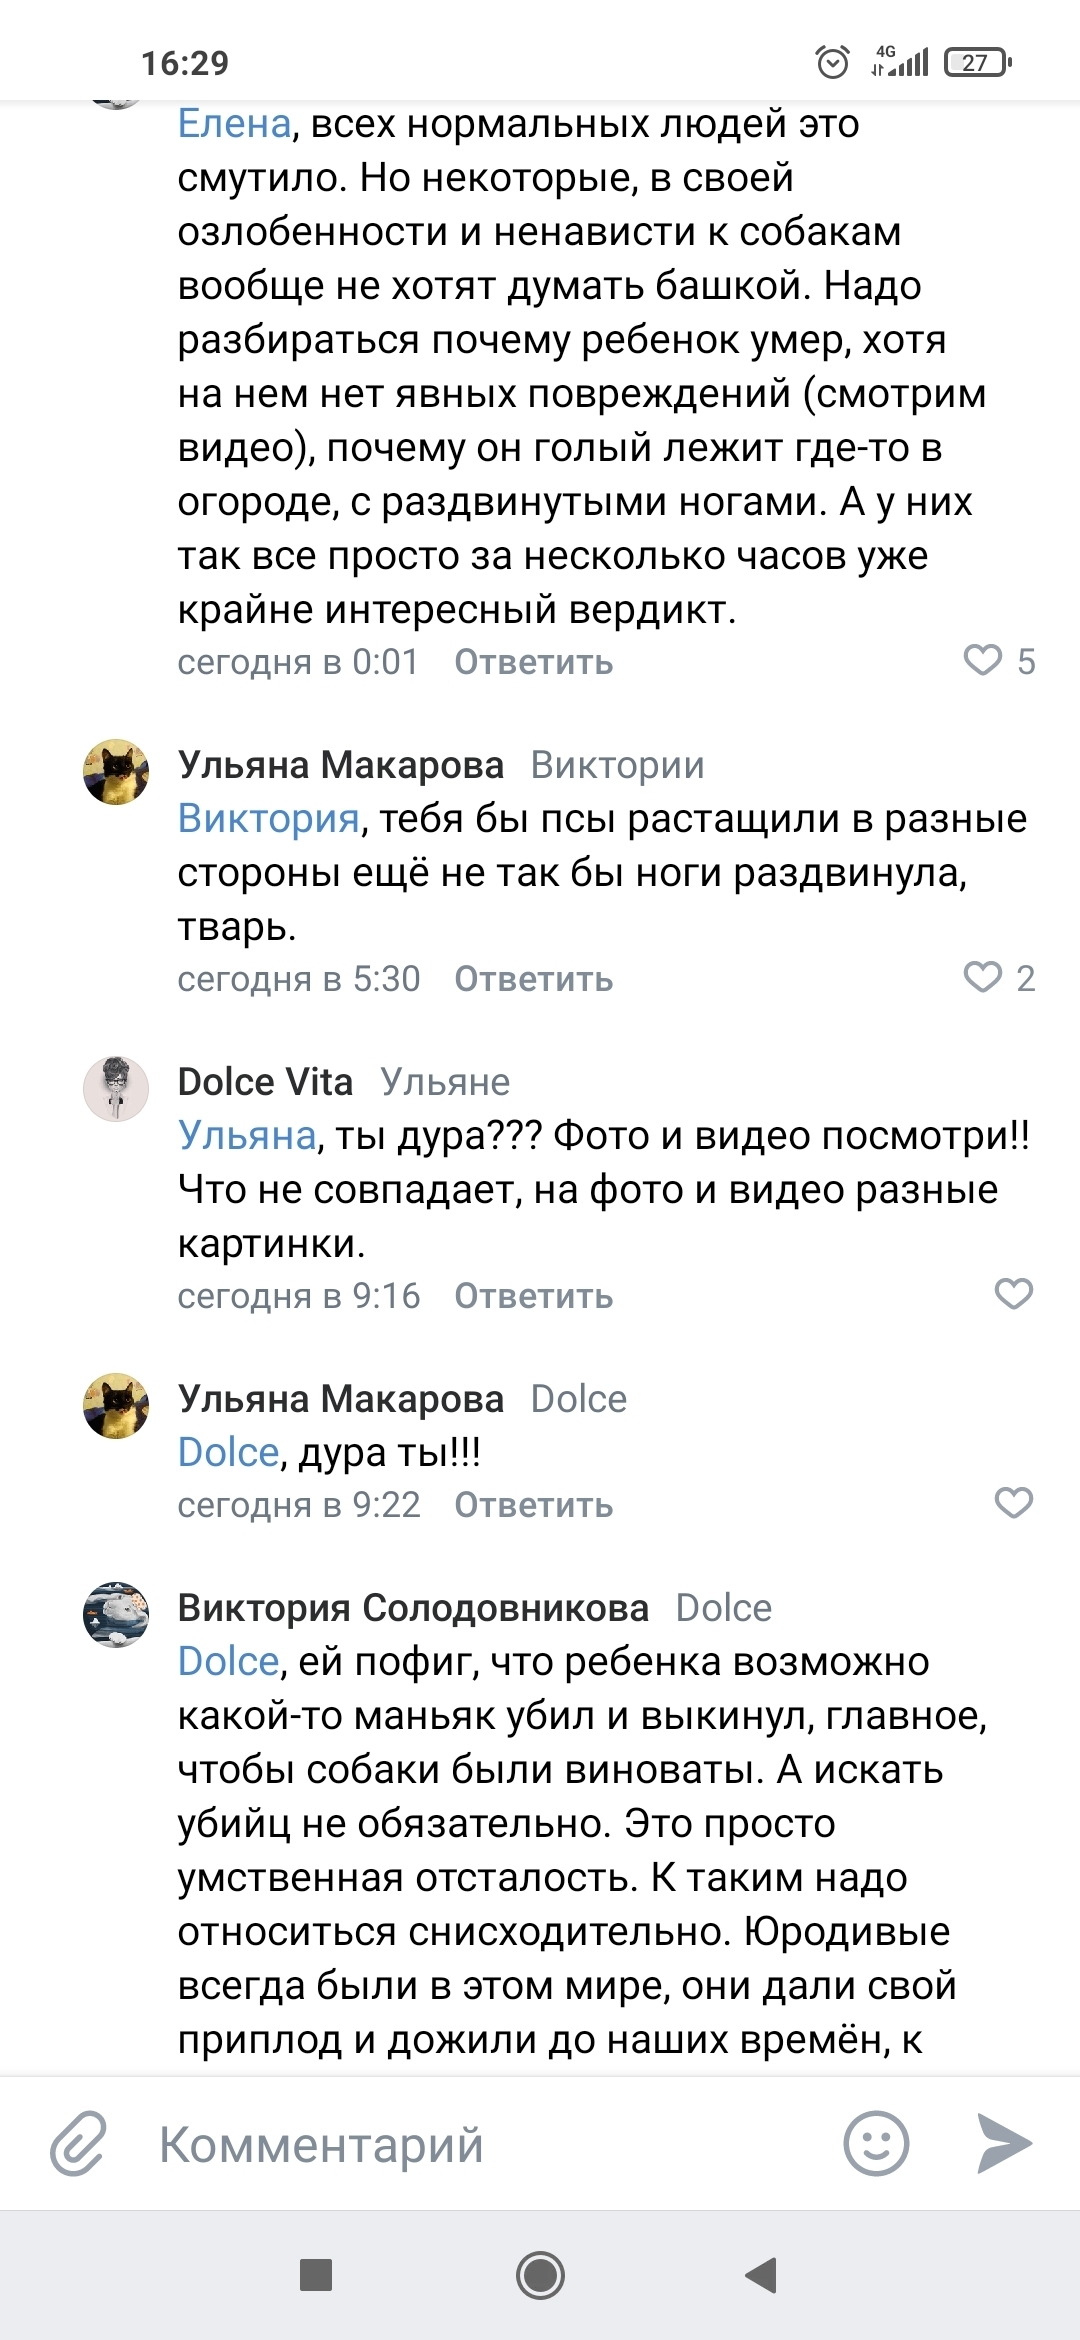
Task: Like the comment posted at 9:22
Action: [1013, 1503]
